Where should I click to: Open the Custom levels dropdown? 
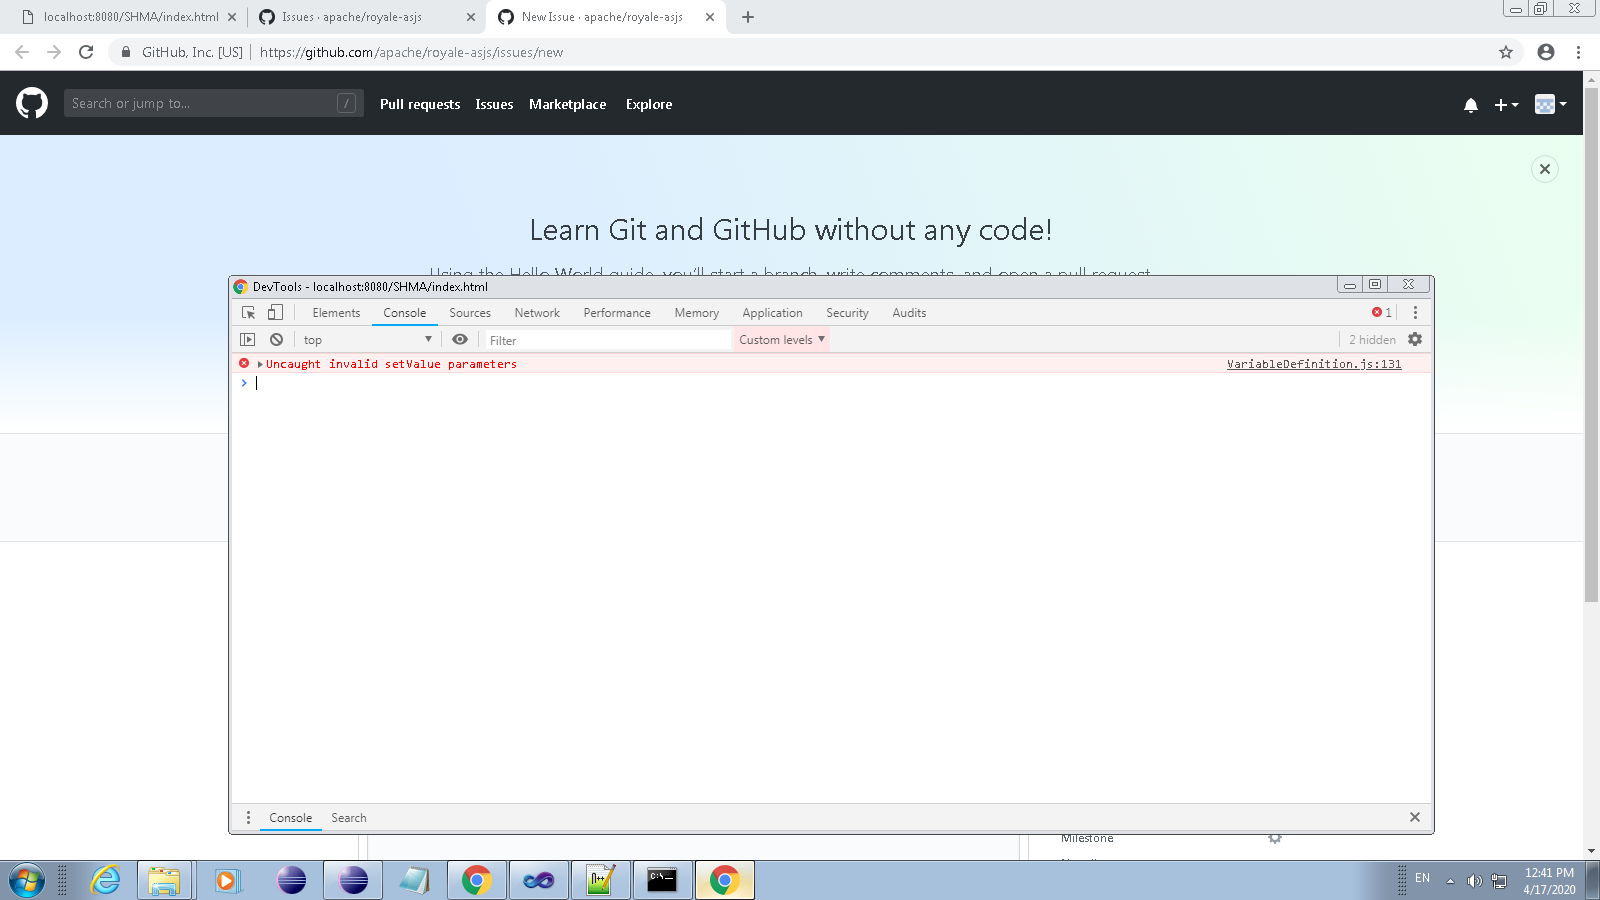780,339
